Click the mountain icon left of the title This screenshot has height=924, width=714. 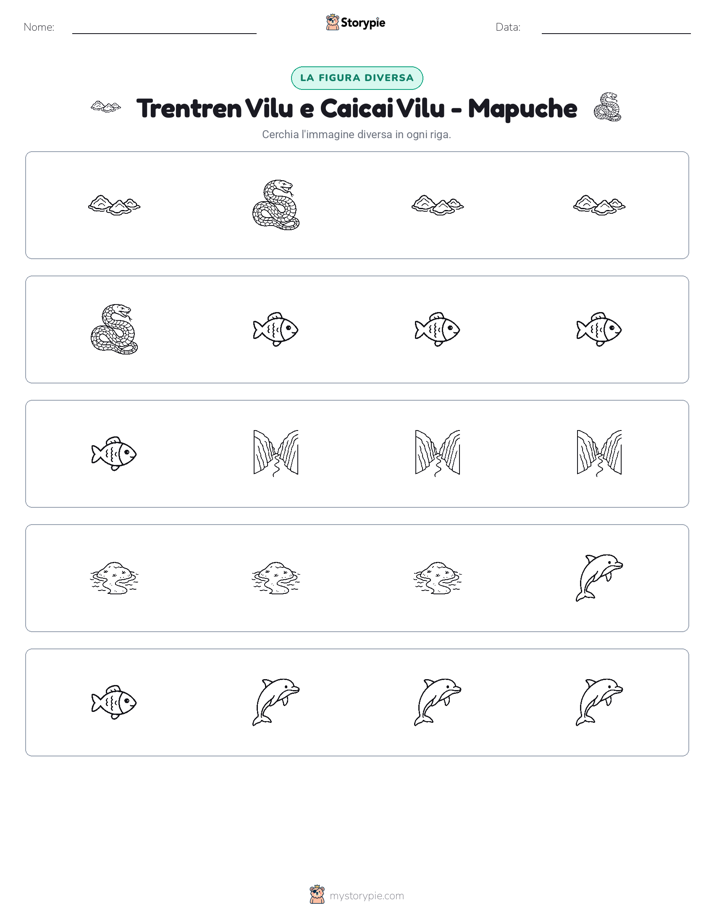(106, 107)
